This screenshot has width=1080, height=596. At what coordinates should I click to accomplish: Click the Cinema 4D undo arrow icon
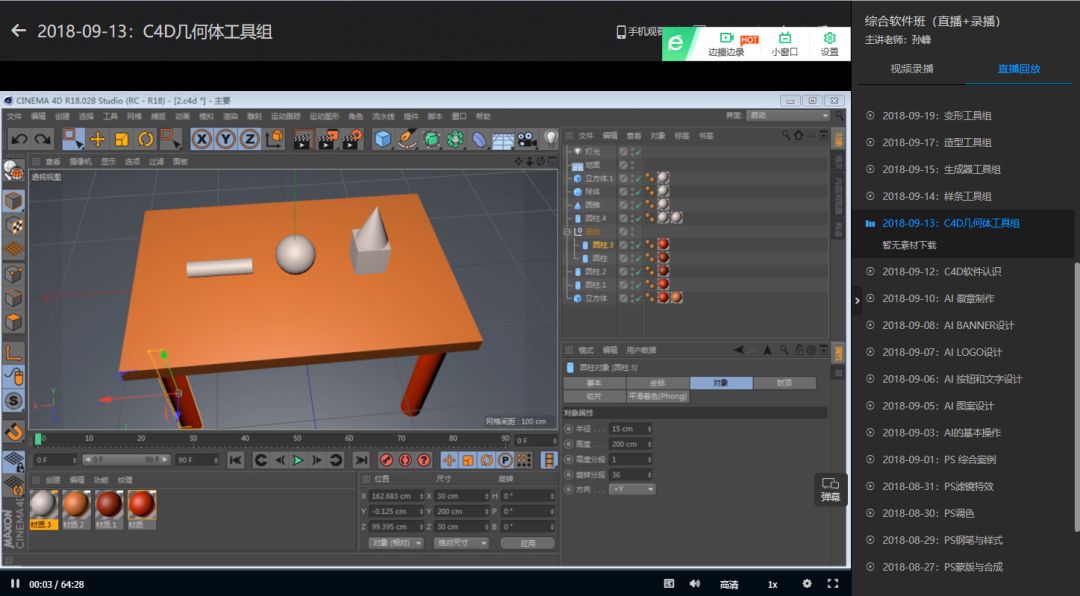18,139
